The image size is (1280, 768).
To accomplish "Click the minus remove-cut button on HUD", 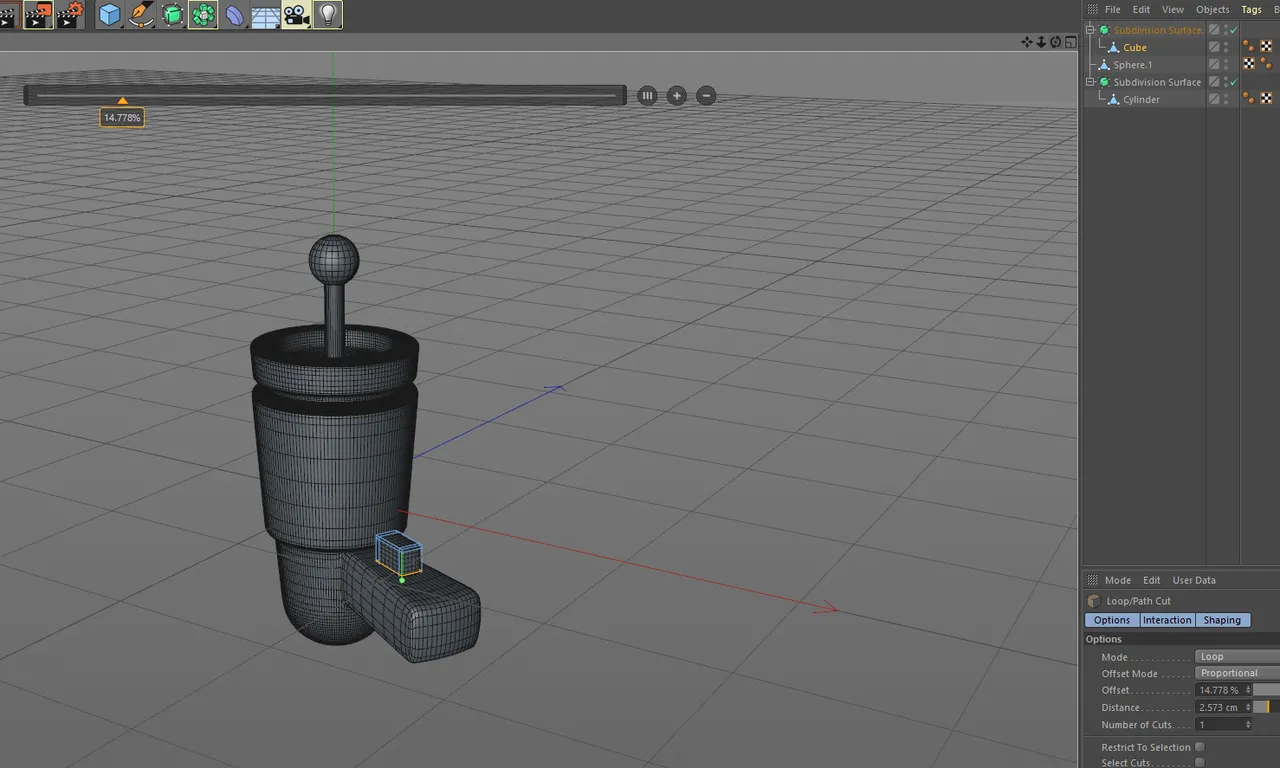I will (706, 96).
